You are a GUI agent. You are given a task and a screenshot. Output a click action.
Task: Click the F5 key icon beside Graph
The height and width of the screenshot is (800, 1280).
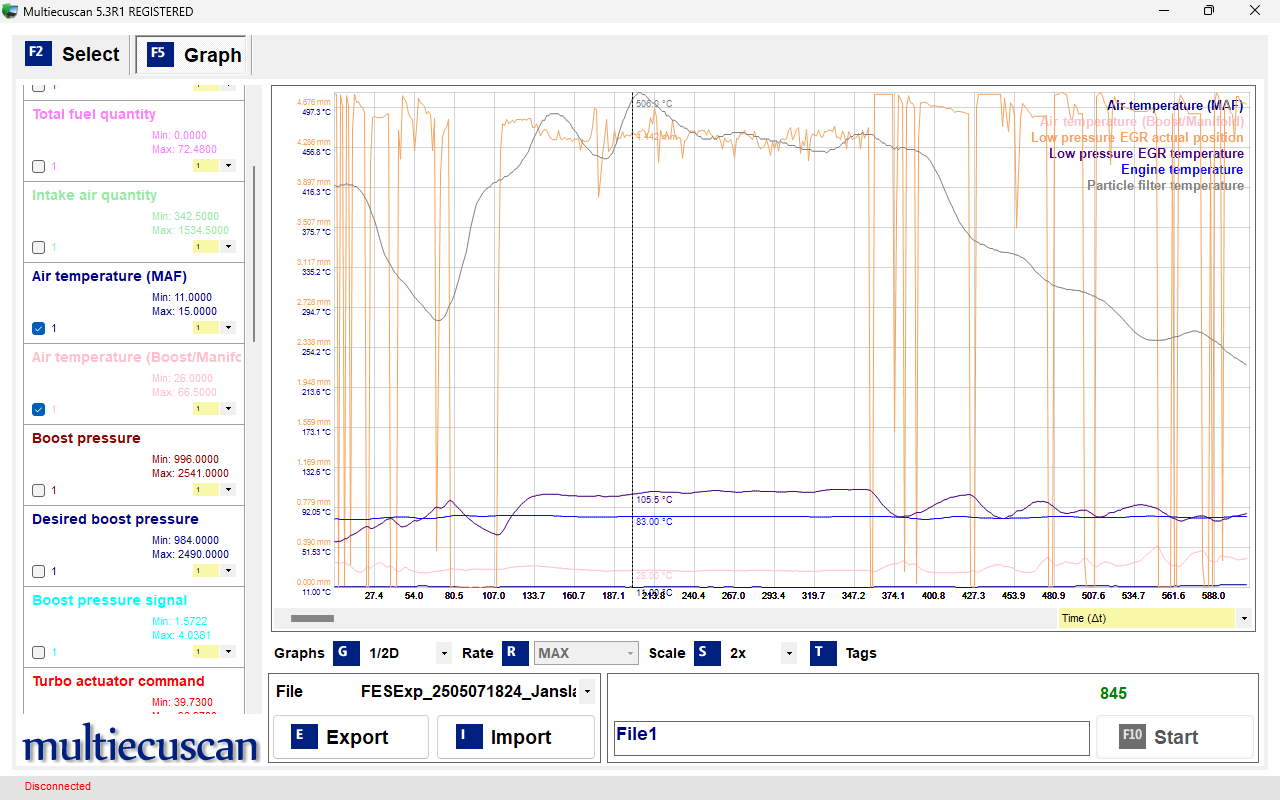(x=160, y=55)
